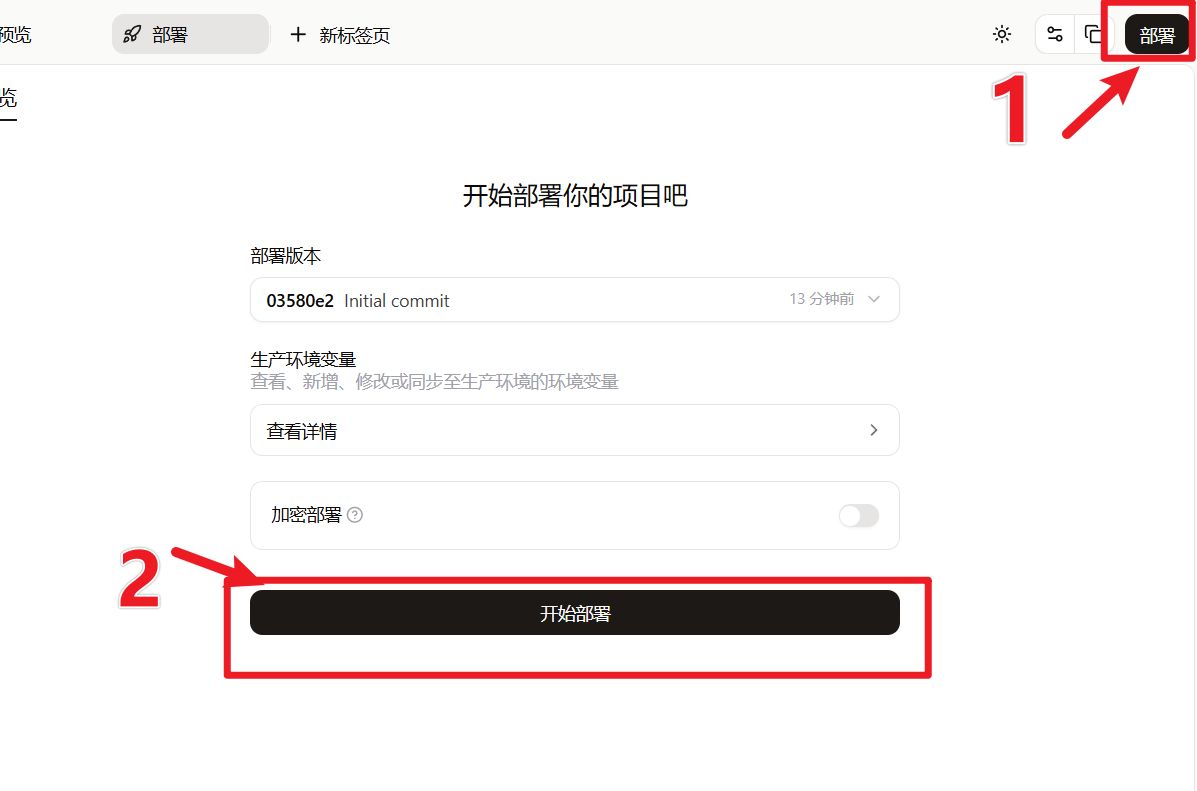Open the sliders settings icon
1197x791 pixels.
(1054, 34)
